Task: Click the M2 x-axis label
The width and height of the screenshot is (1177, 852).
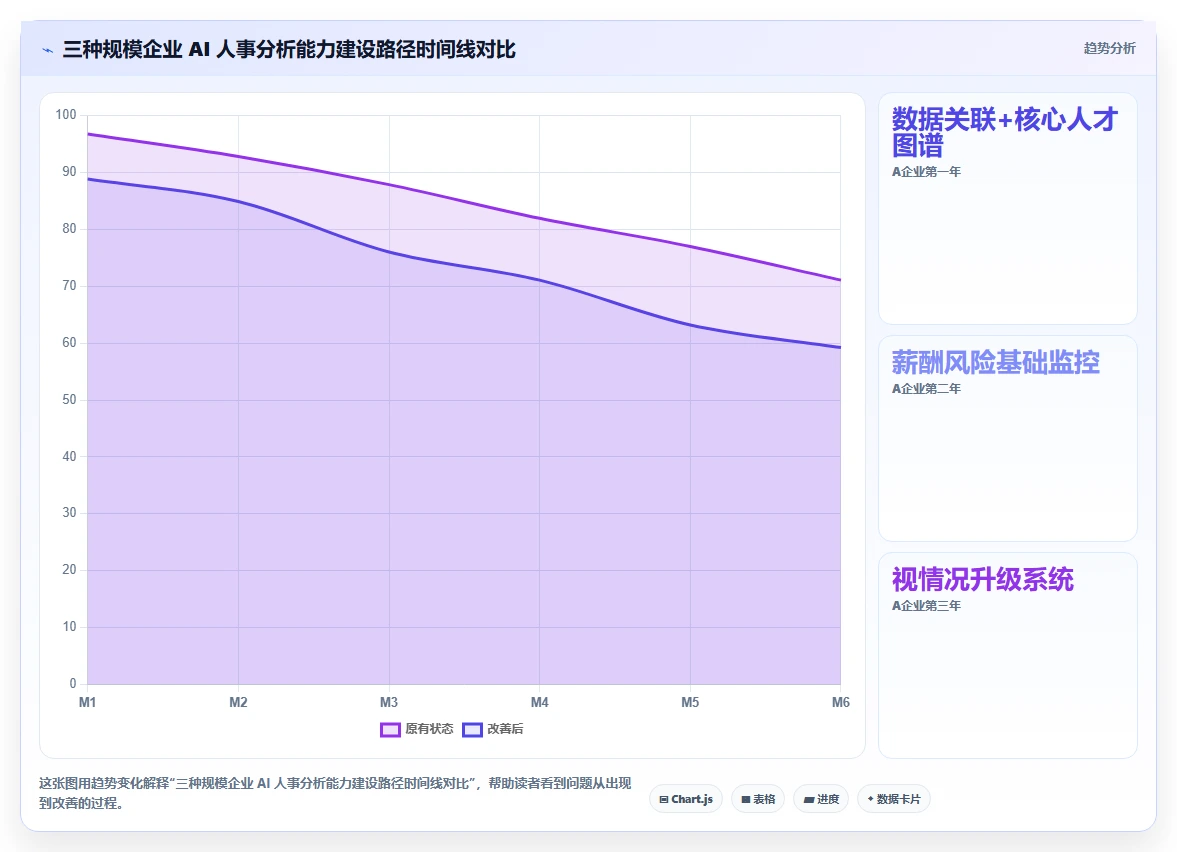Action: pos(238,703)
